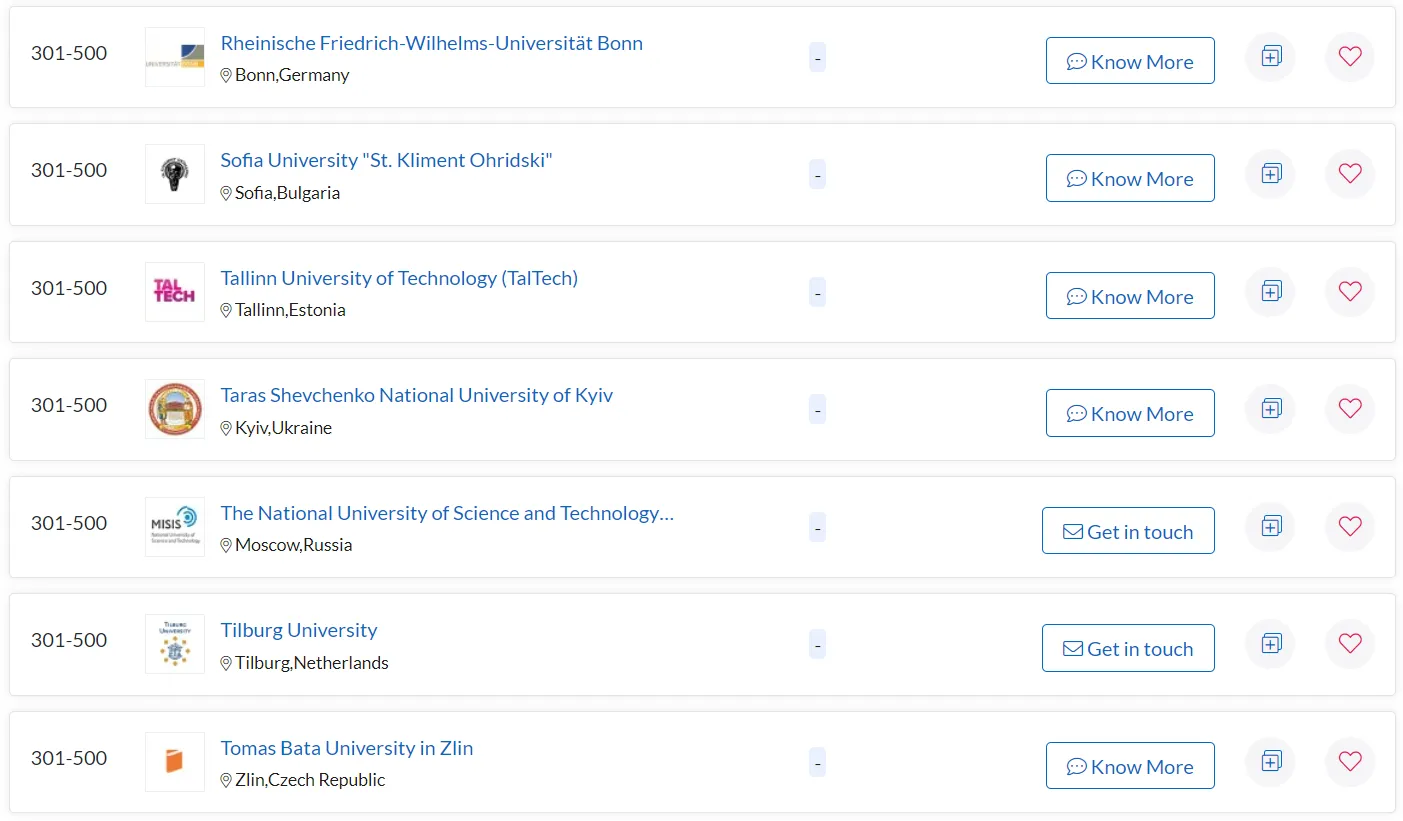
Task: Add University of Bonn to compare list
Action: coord(1270,57)
